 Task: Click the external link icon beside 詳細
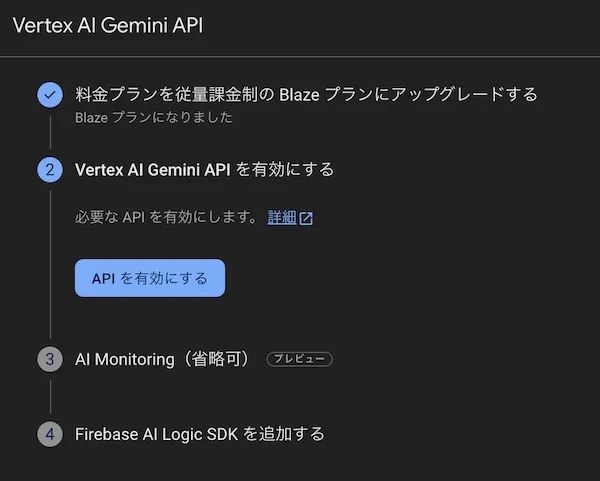click(306, 218)
